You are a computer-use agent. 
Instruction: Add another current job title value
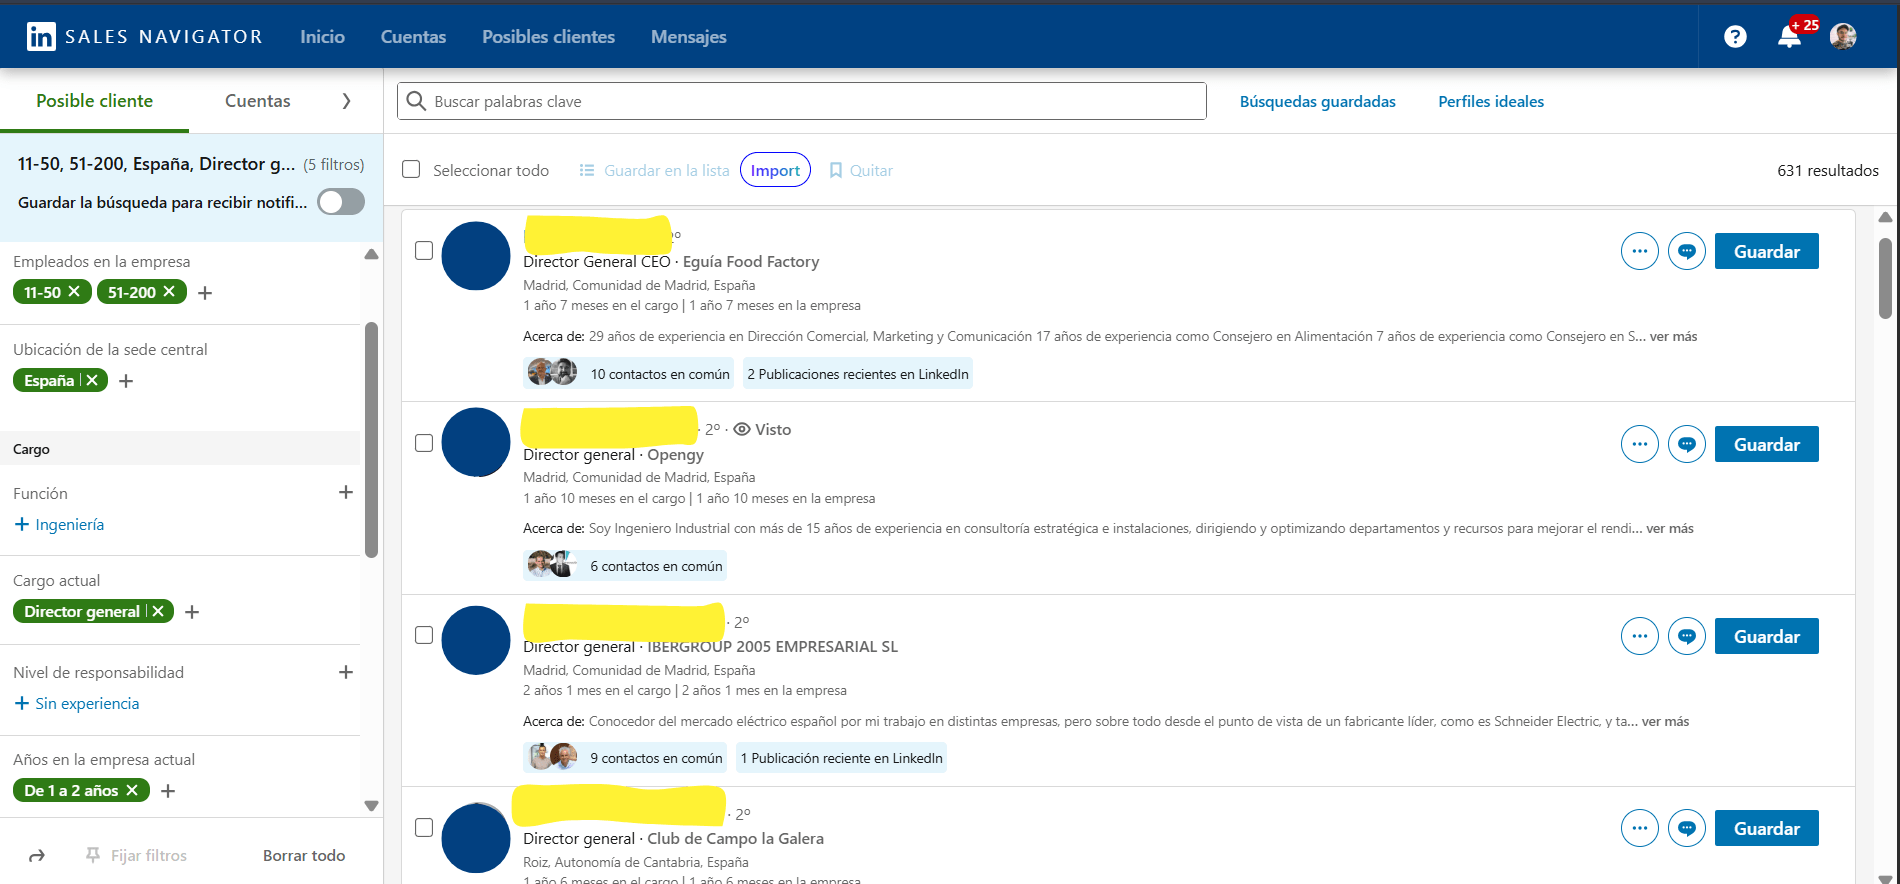coord(192,612)
